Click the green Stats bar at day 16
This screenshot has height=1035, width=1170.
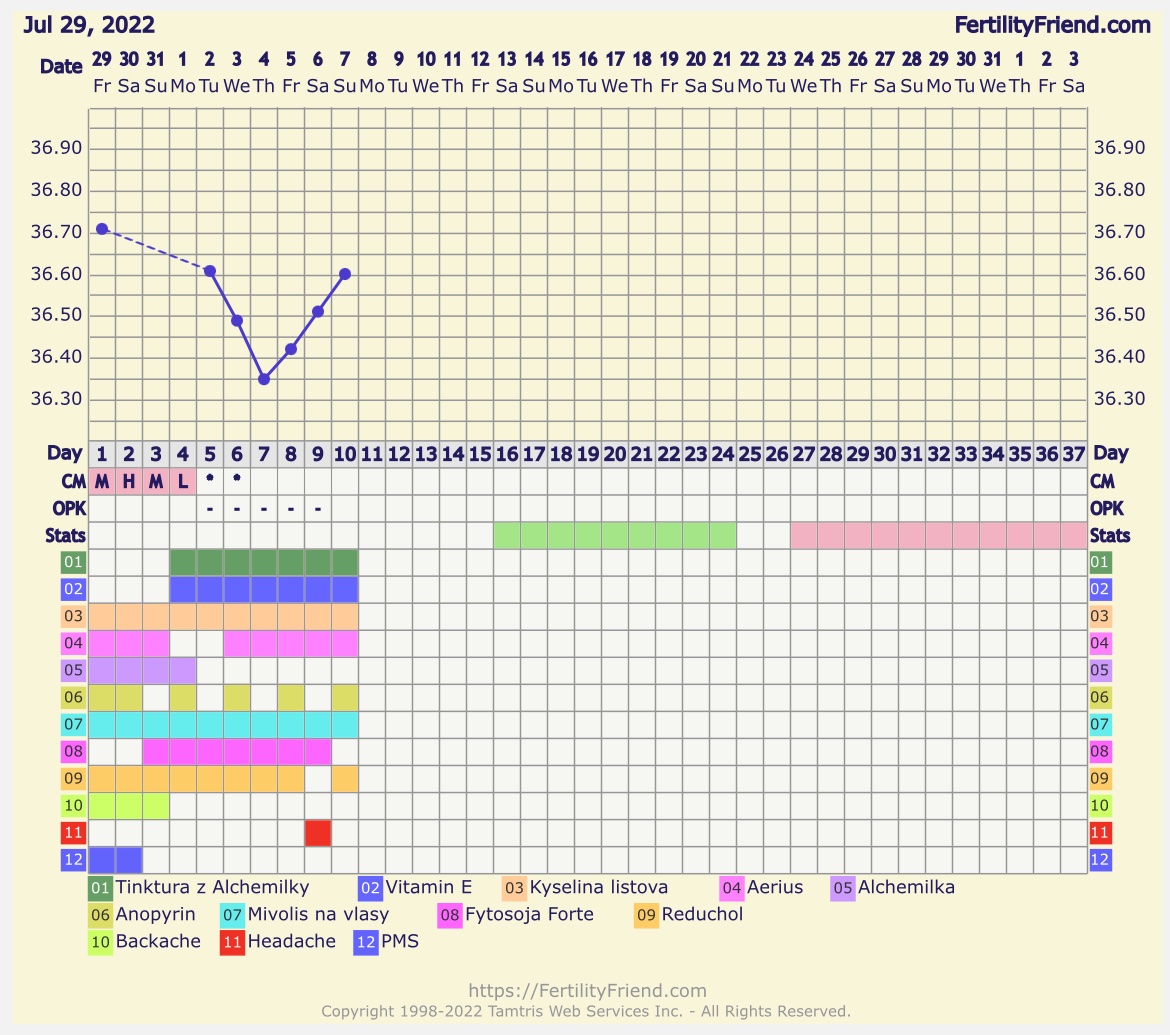pyautogui.click(x=507, y=535)
